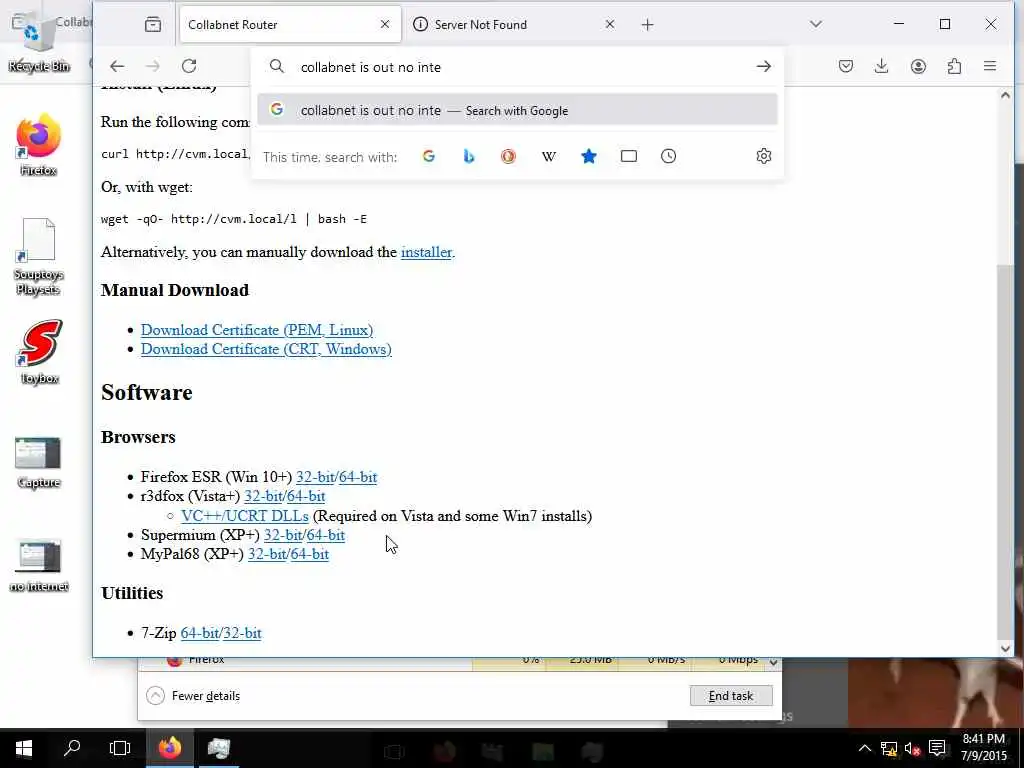The image size is (1024, 768).
Task: Open the installer link
Action: tap(426, 252)
